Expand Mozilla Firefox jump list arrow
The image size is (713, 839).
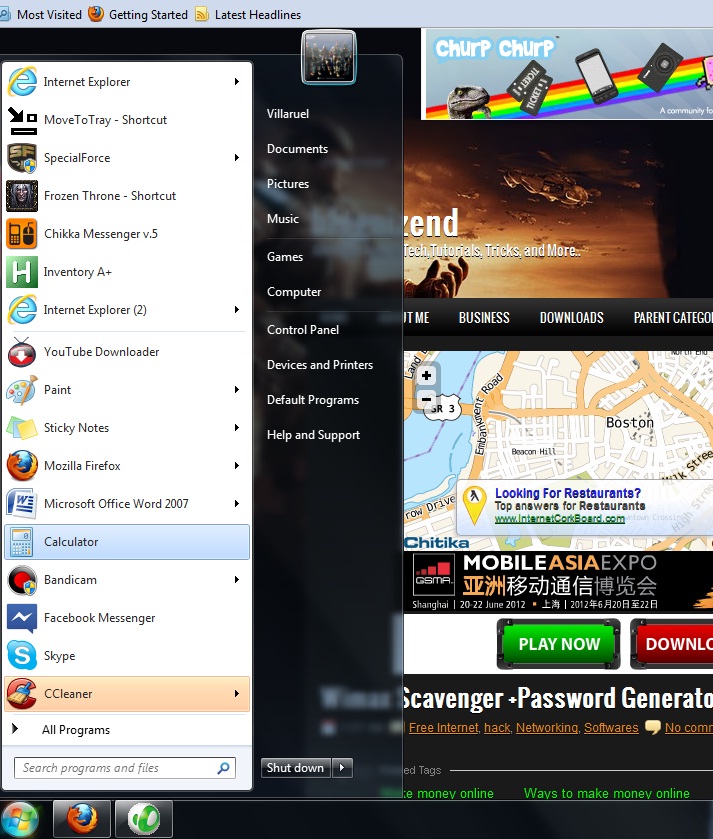pos(237,466)
